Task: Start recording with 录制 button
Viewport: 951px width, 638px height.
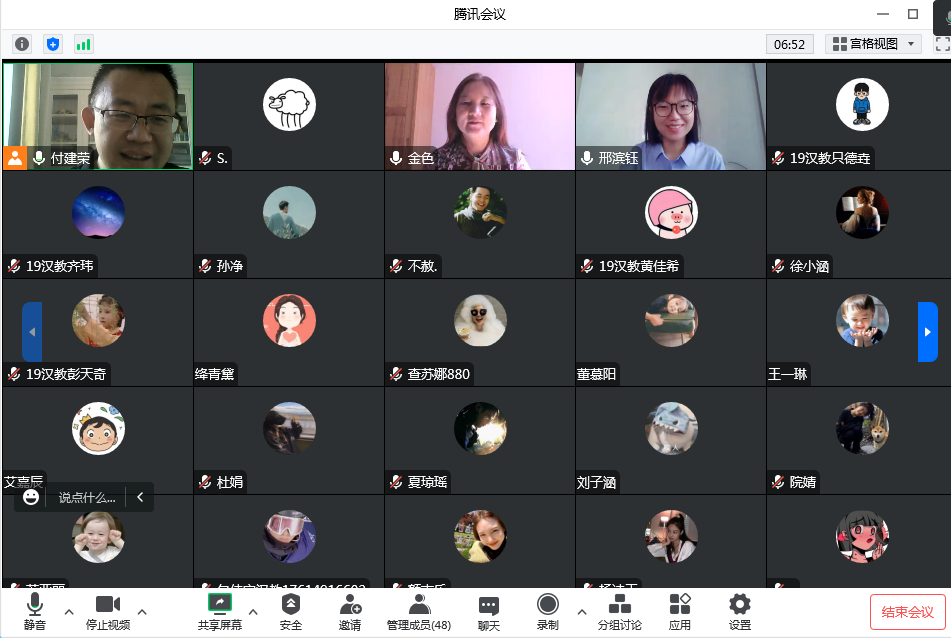Action: pos(547,610)
